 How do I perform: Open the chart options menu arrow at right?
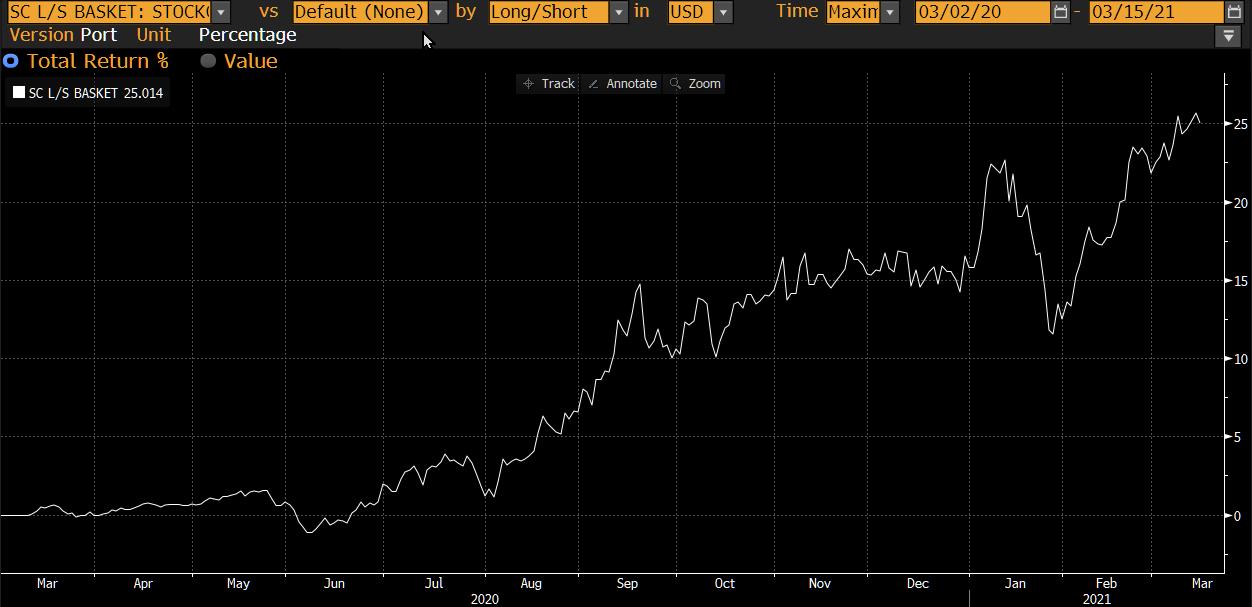[1228, 36]
